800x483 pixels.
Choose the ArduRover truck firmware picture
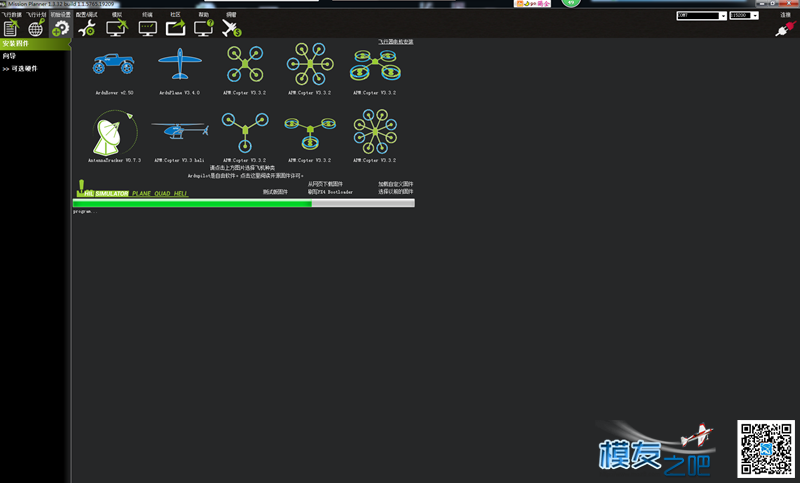114,64
